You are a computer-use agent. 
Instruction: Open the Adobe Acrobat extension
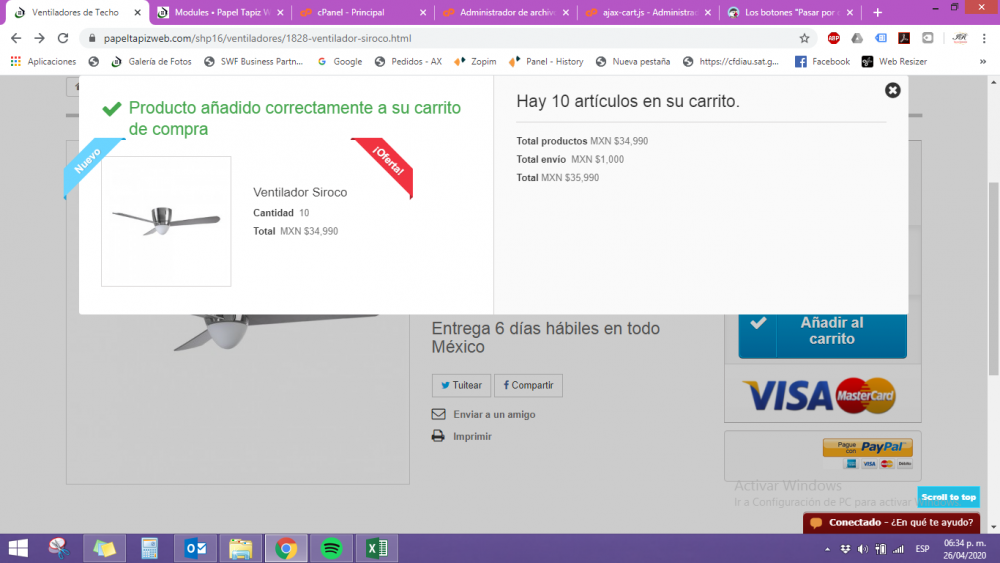click(x=904, y=38)
